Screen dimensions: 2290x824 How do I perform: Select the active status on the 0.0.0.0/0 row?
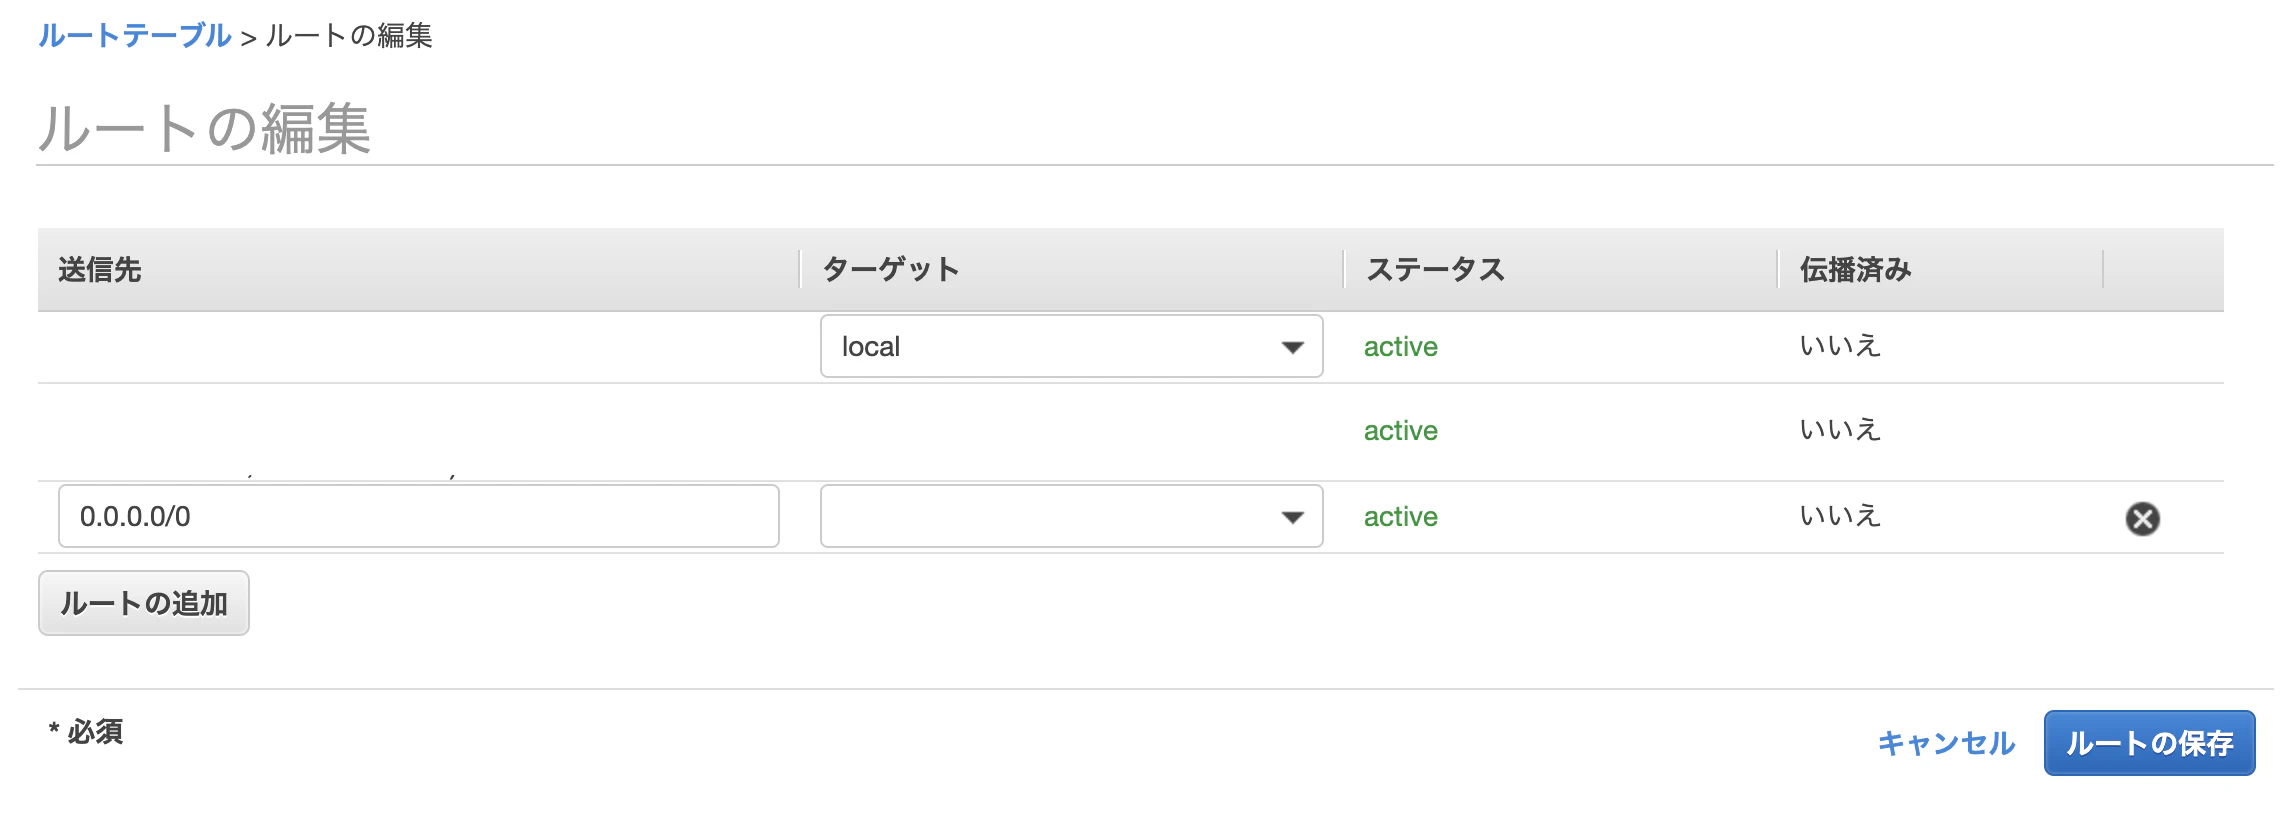click(x=1400, y=517)
